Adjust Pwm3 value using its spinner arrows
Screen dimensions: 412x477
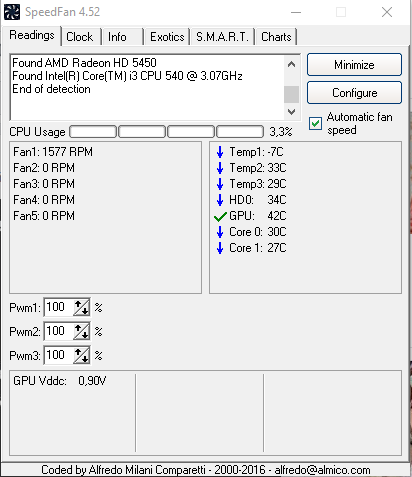pyautogui.click(x=82, y=355)
